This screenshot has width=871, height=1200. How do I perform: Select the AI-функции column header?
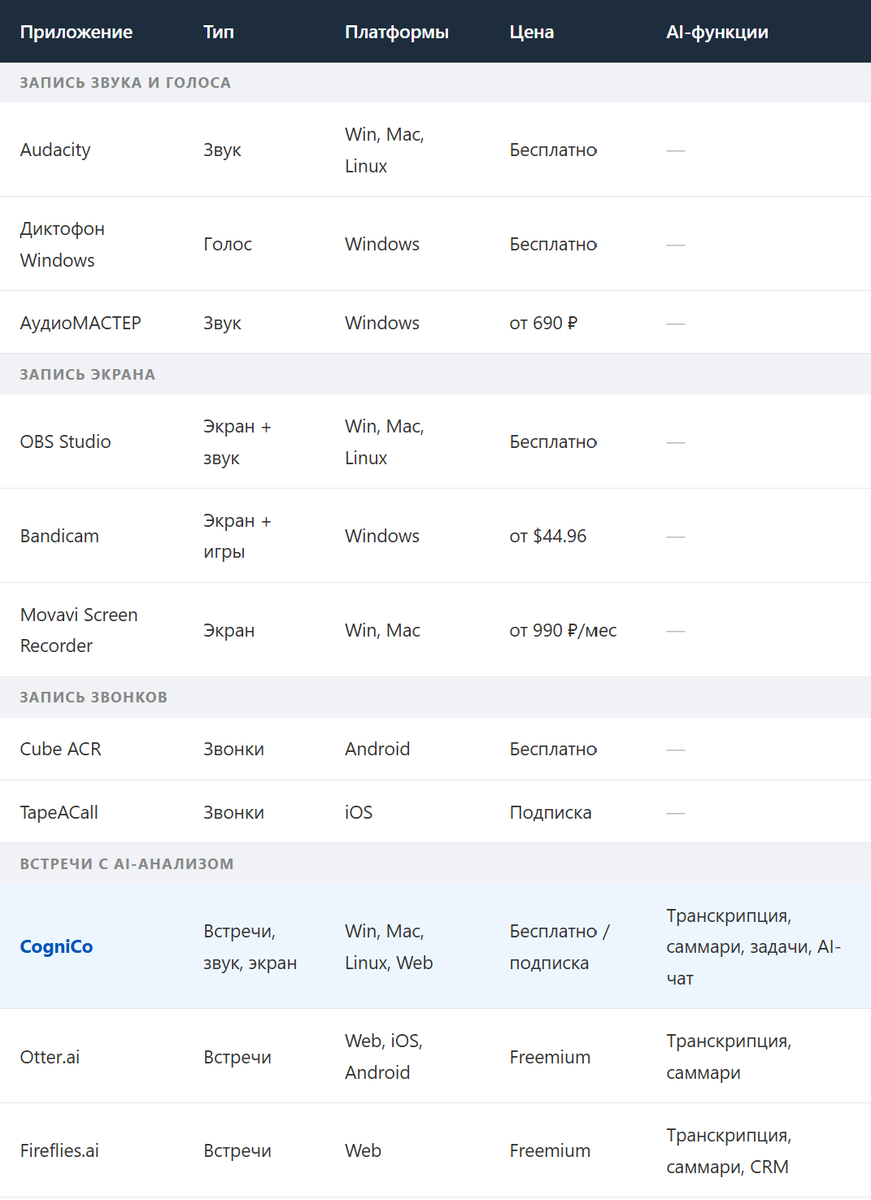click(x=717, y=32)
